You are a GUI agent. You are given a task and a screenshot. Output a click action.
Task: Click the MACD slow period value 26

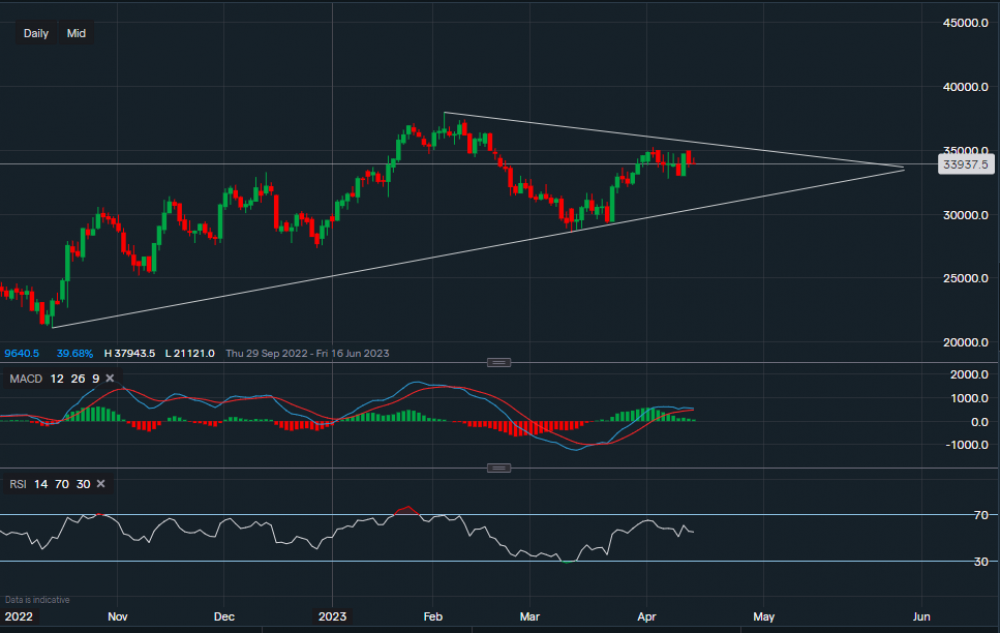point(74,378)
